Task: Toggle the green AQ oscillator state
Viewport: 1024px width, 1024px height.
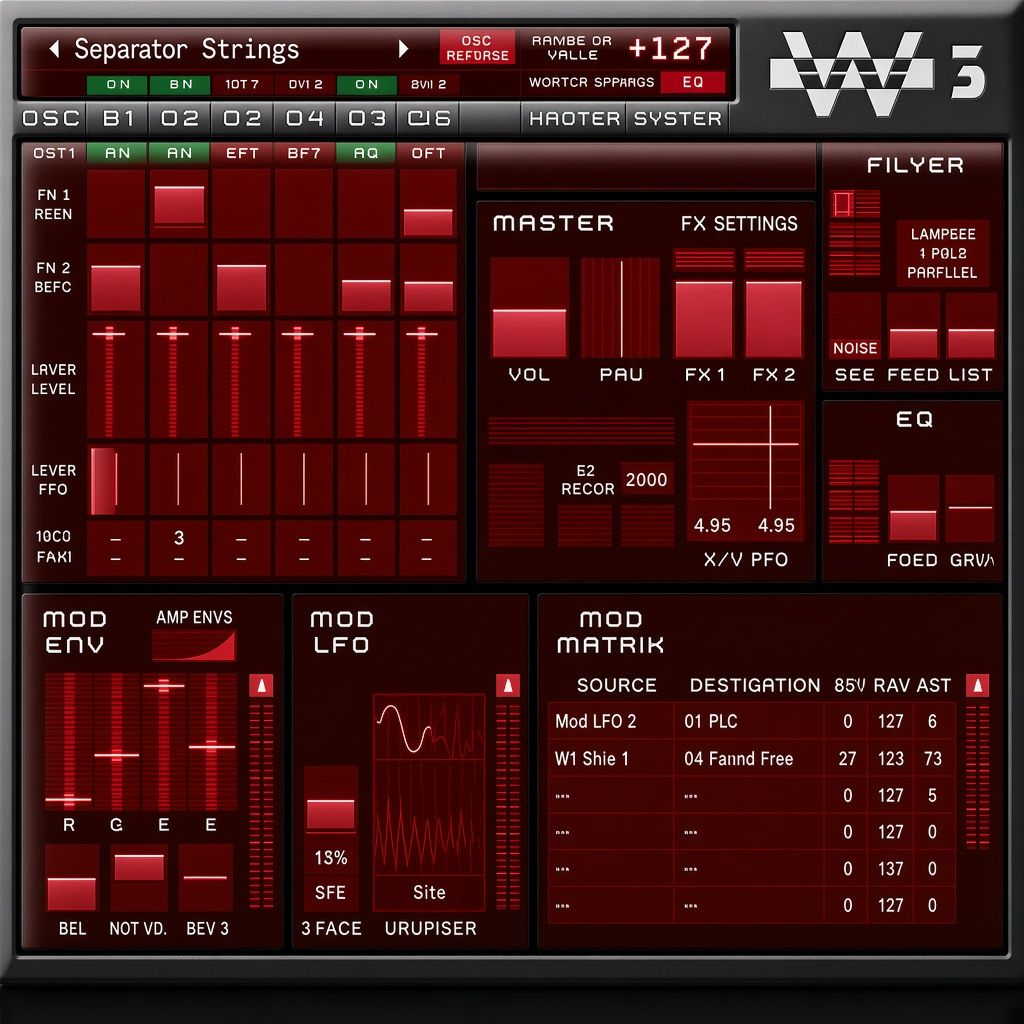Action: pos(366,153)
